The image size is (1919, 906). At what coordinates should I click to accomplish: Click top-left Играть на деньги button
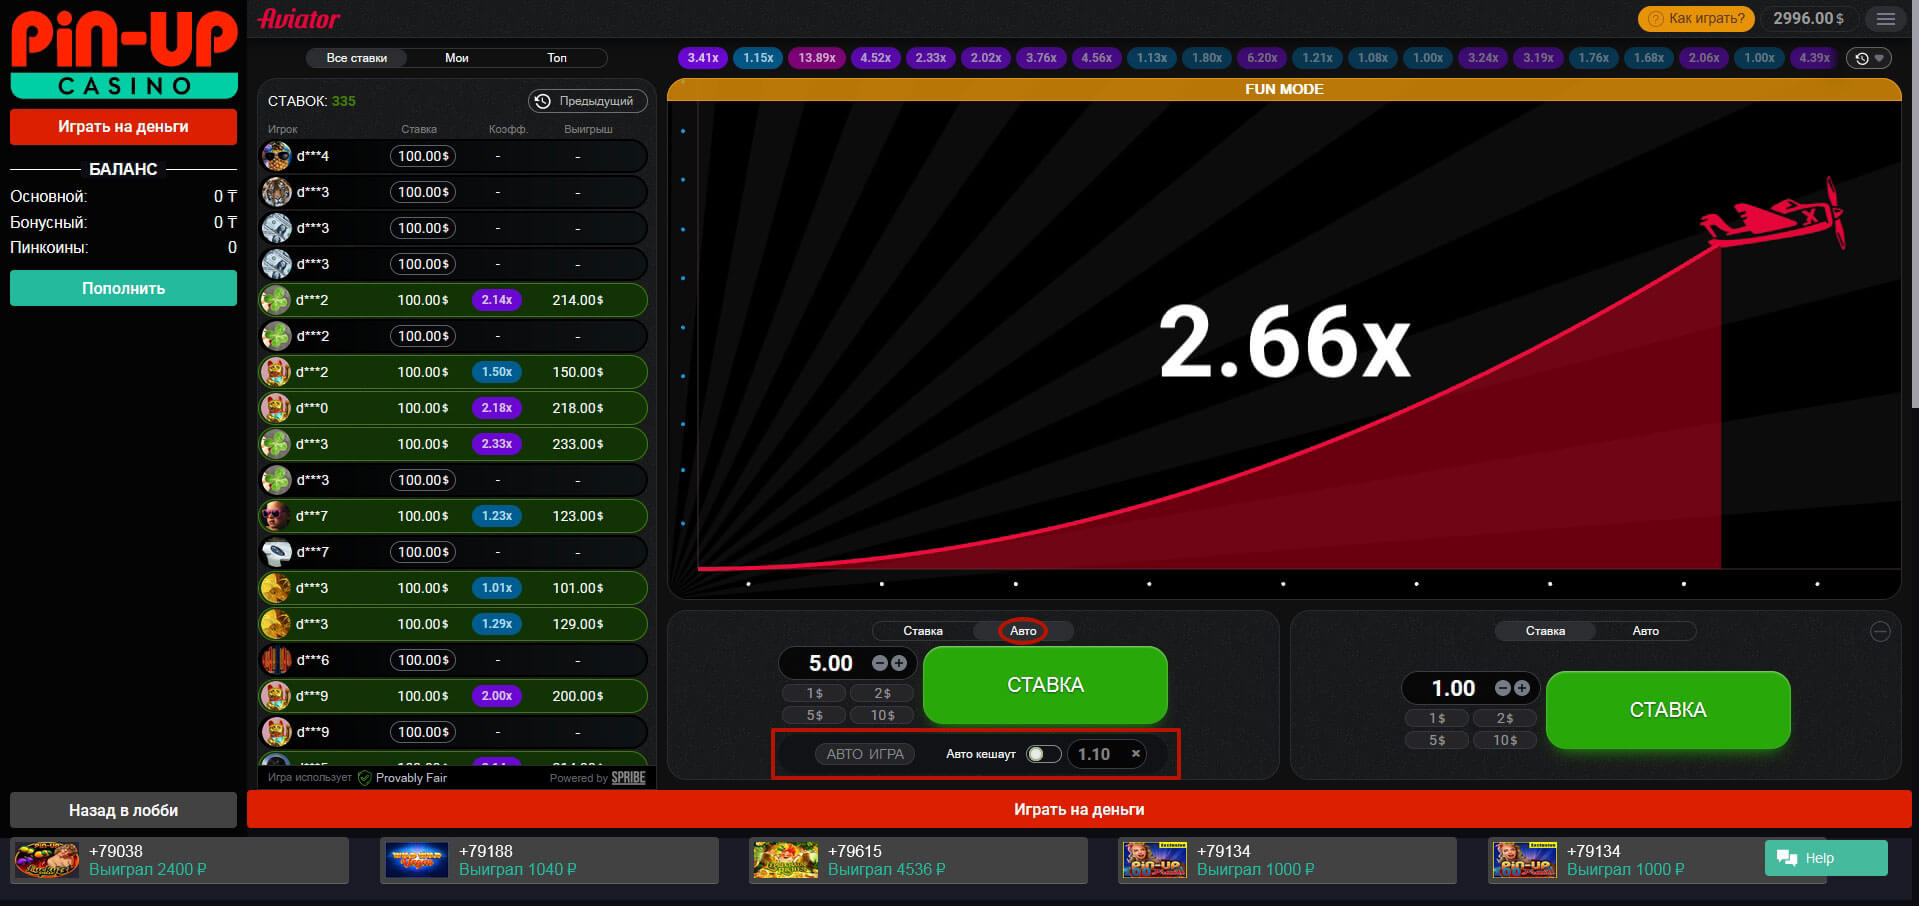pos(123,127)
